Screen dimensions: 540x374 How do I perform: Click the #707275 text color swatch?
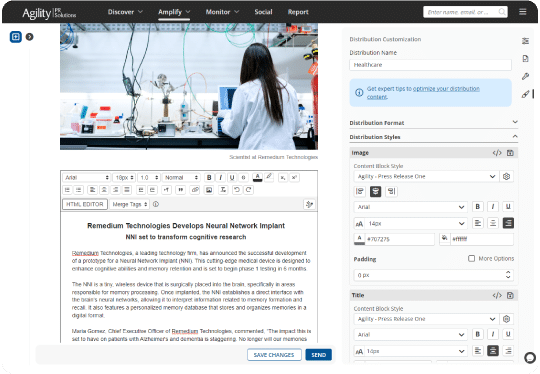point(359,239)
